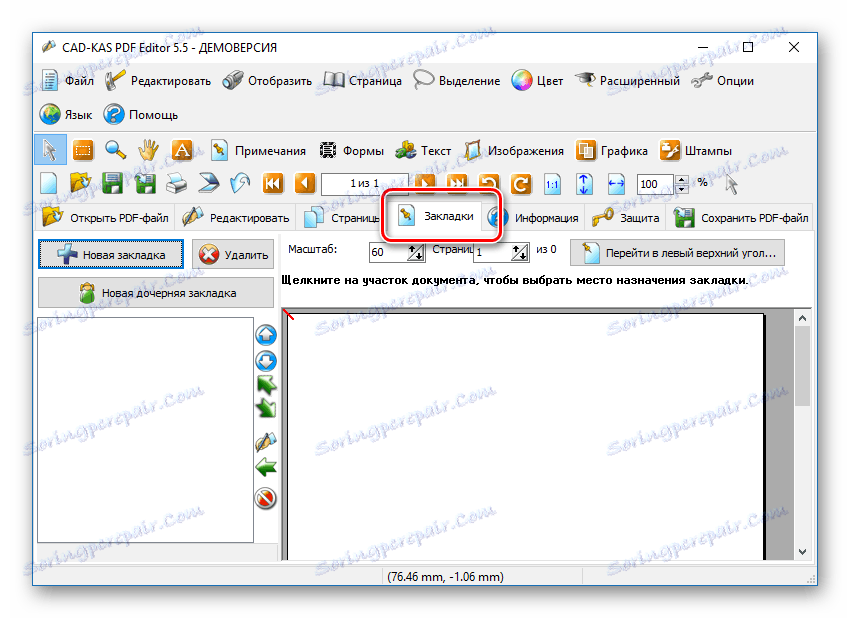This screenshot has width=850, height=618.
Task: Click green arrow pointing down-right
Action: pyautogui.click(x=266, y=408)
